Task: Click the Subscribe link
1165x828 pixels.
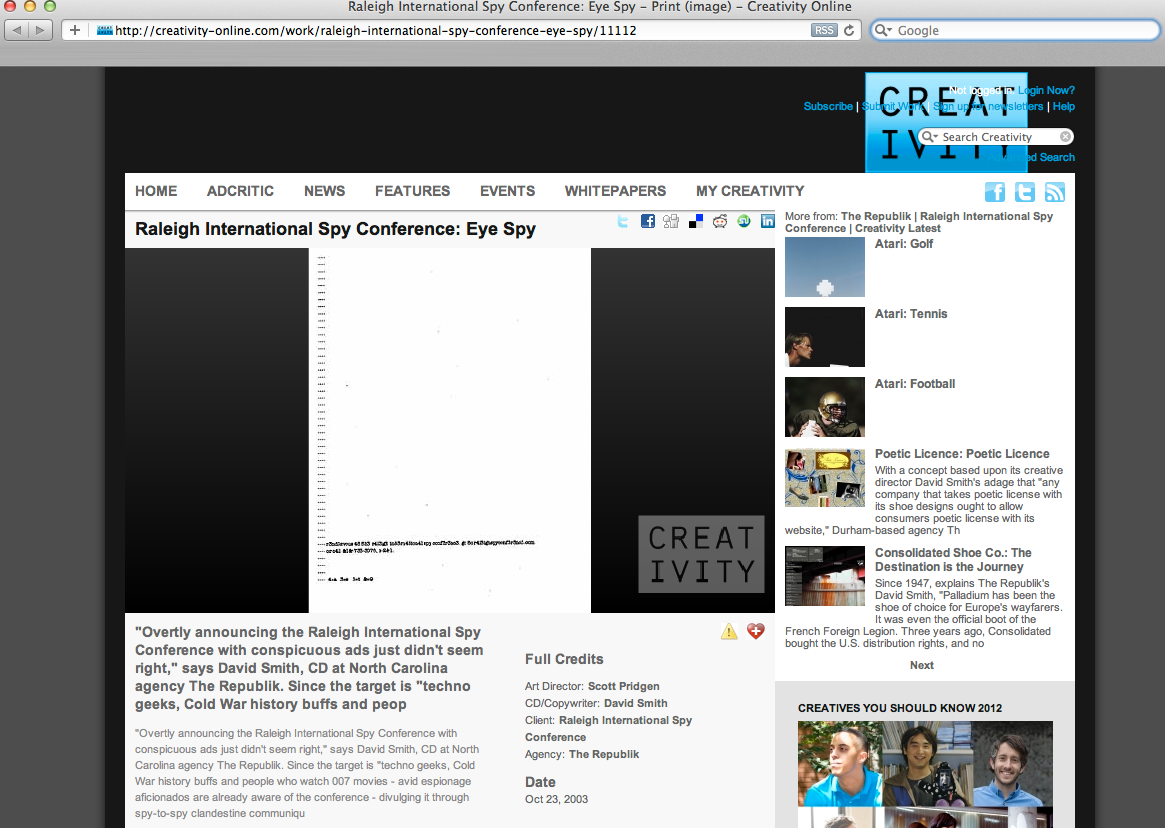Action: pyautogui.click(x=828, y=106)
